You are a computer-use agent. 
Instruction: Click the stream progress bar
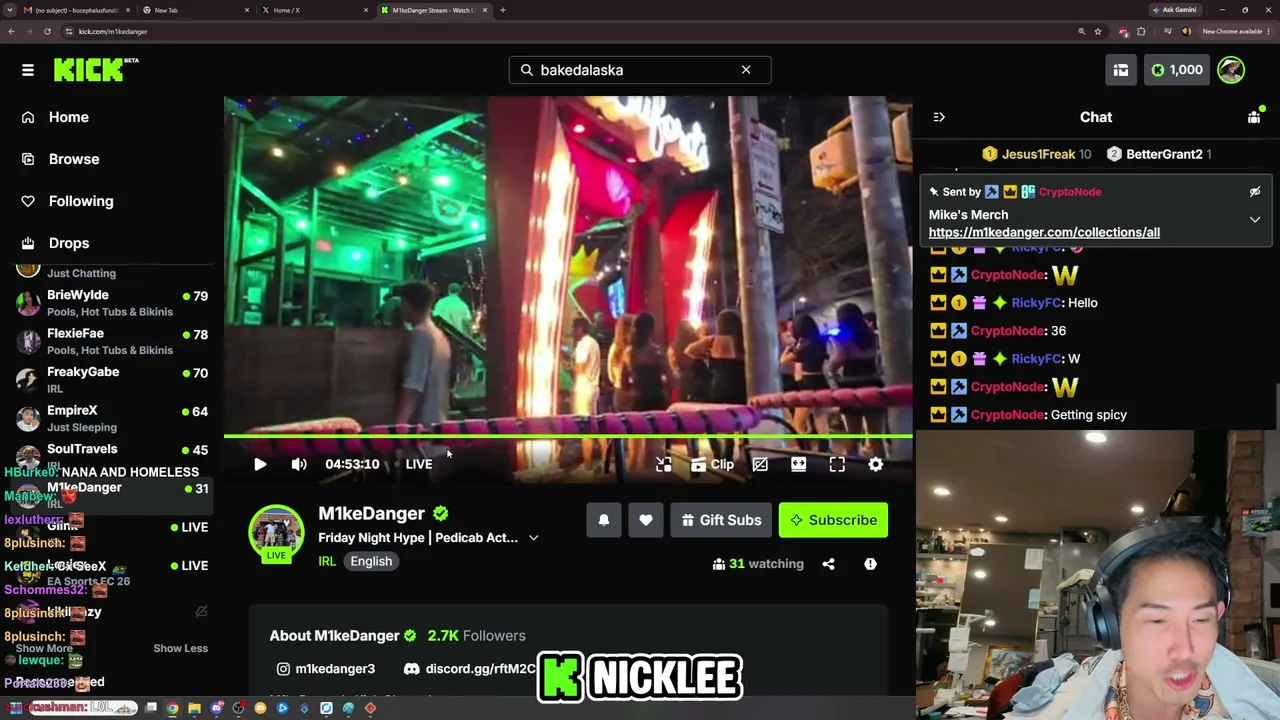pos(568,436)
